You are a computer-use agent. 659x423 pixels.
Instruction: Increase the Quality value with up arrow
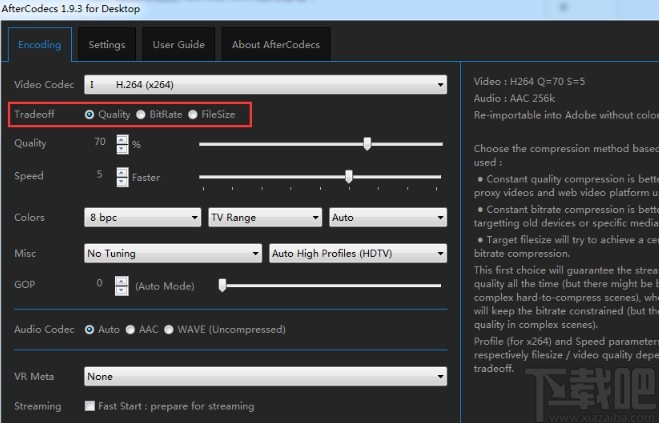coord(122,139)
